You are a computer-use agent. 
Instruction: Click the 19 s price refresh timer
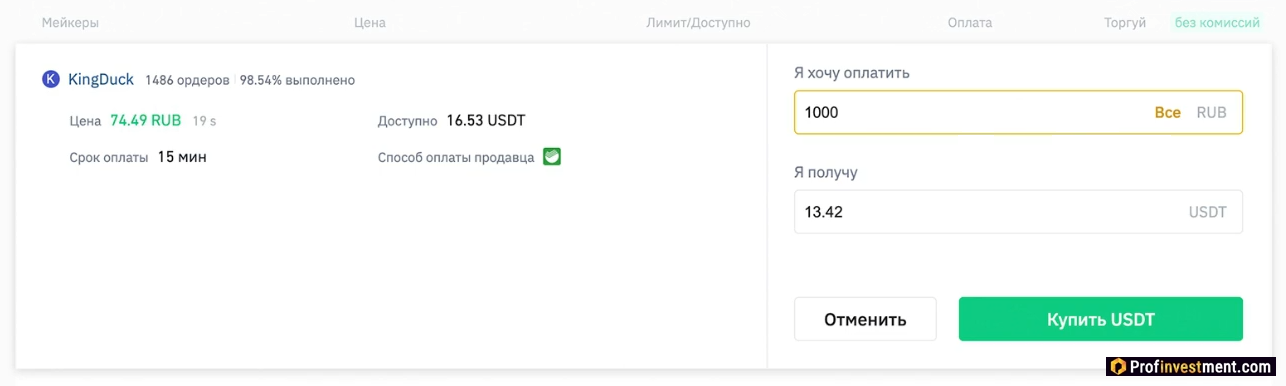point(204,121)
